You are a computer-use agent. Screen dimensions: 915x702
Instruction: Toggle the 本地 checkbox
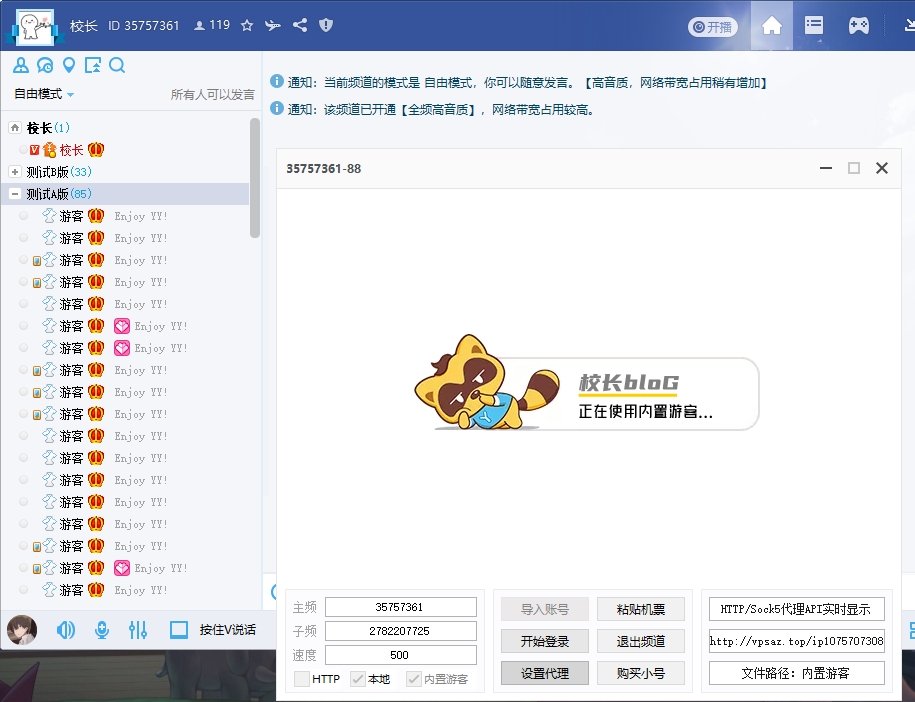pos(358,679)
